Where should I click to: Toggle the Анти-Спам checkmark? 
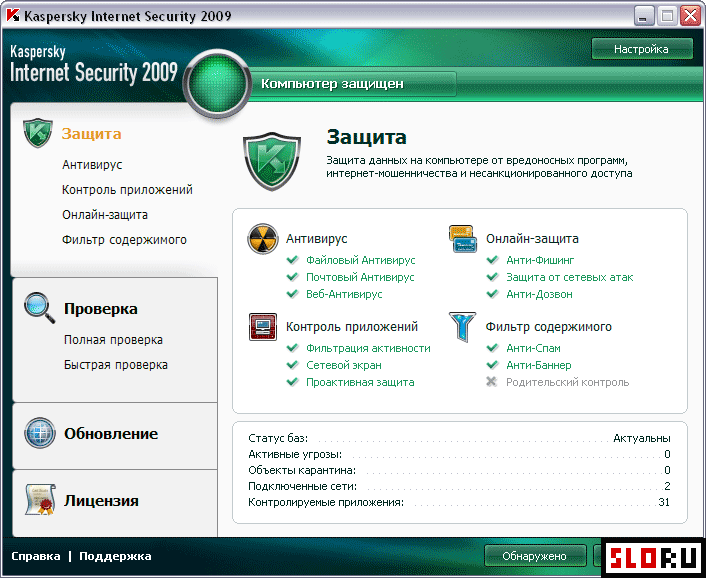(491, 348)
